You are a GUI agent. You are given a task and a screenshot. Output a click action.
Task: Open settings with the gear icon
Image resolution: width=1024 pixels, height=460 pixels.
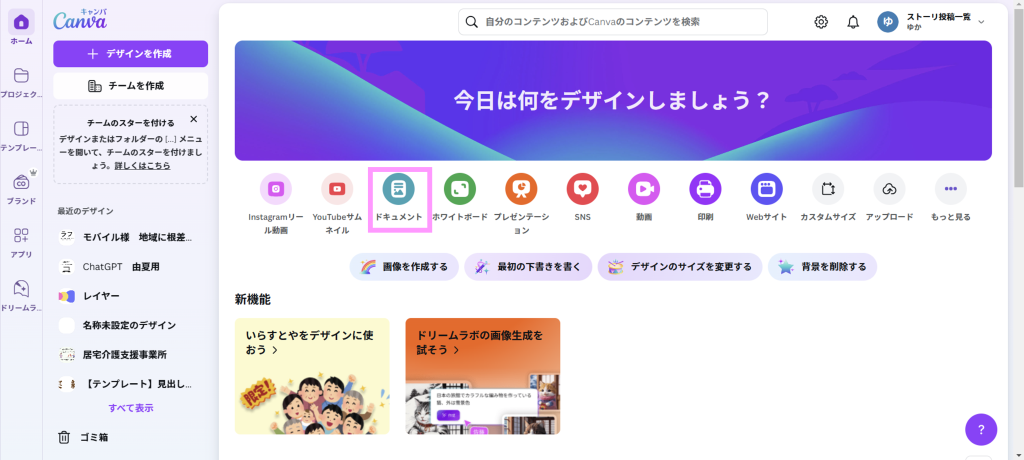pyautogui.click(x=821, y=22)
